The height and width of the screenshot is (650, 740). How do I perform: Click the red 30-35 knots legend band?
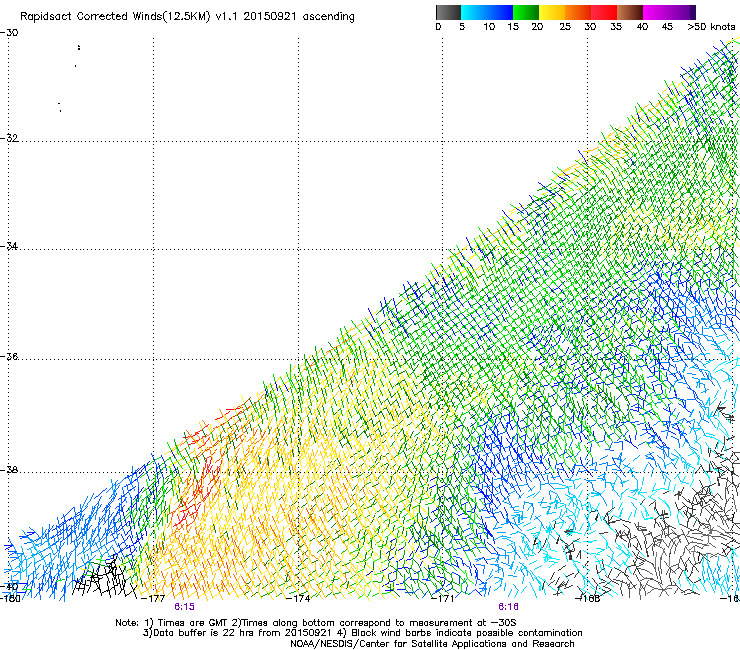tap(604, 12)
